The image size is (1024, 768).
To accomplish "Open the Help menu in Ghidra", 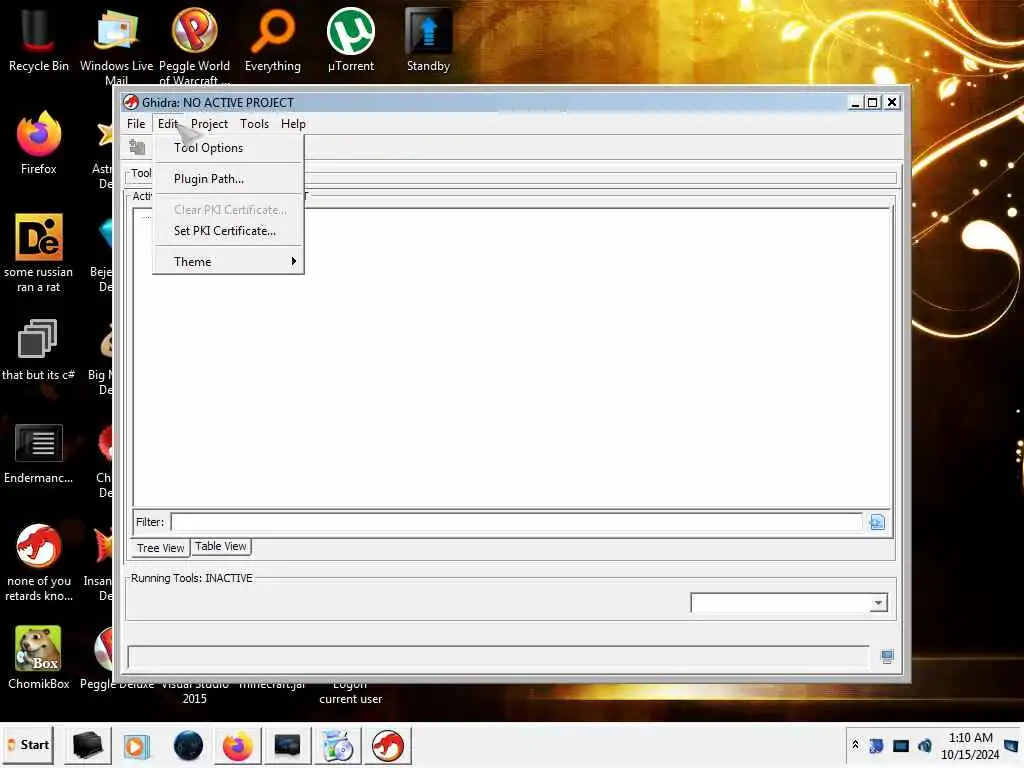I will [x=293, y=123].
